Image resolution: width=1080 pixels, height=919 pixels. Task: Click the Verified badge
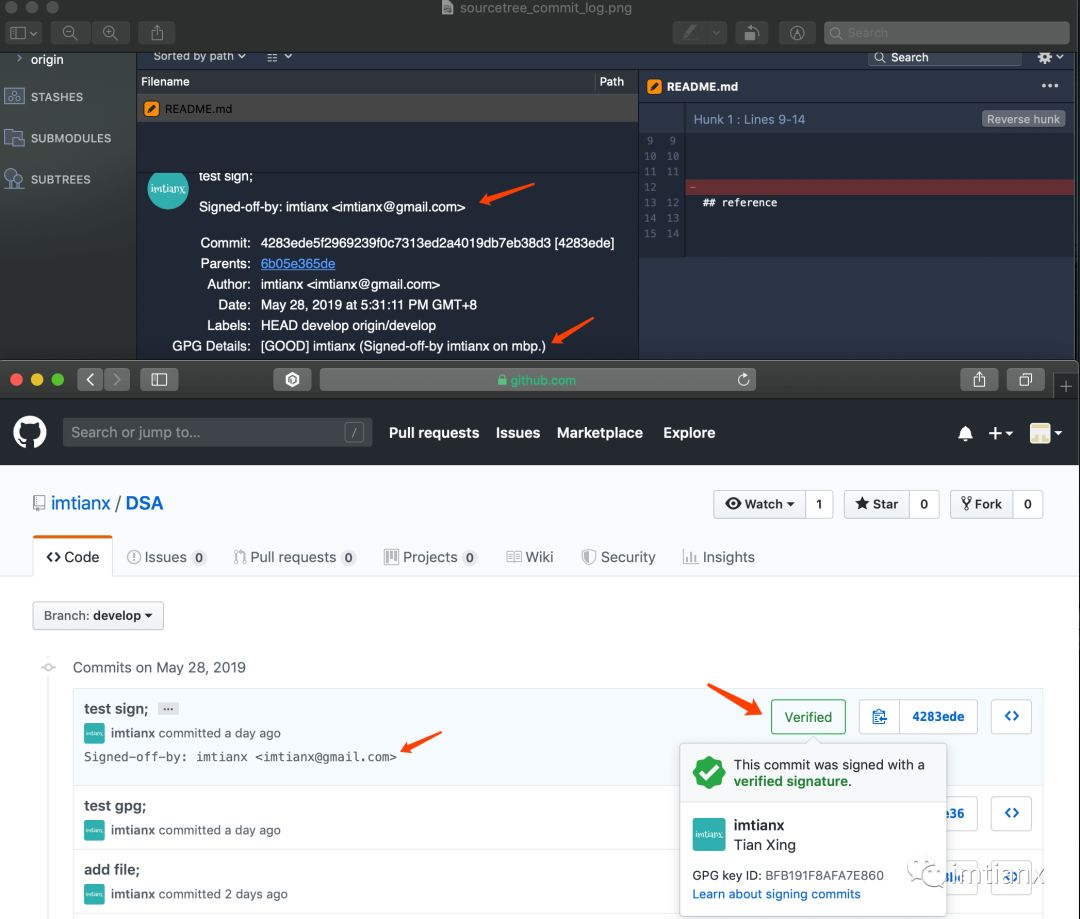tap(808, 716)
